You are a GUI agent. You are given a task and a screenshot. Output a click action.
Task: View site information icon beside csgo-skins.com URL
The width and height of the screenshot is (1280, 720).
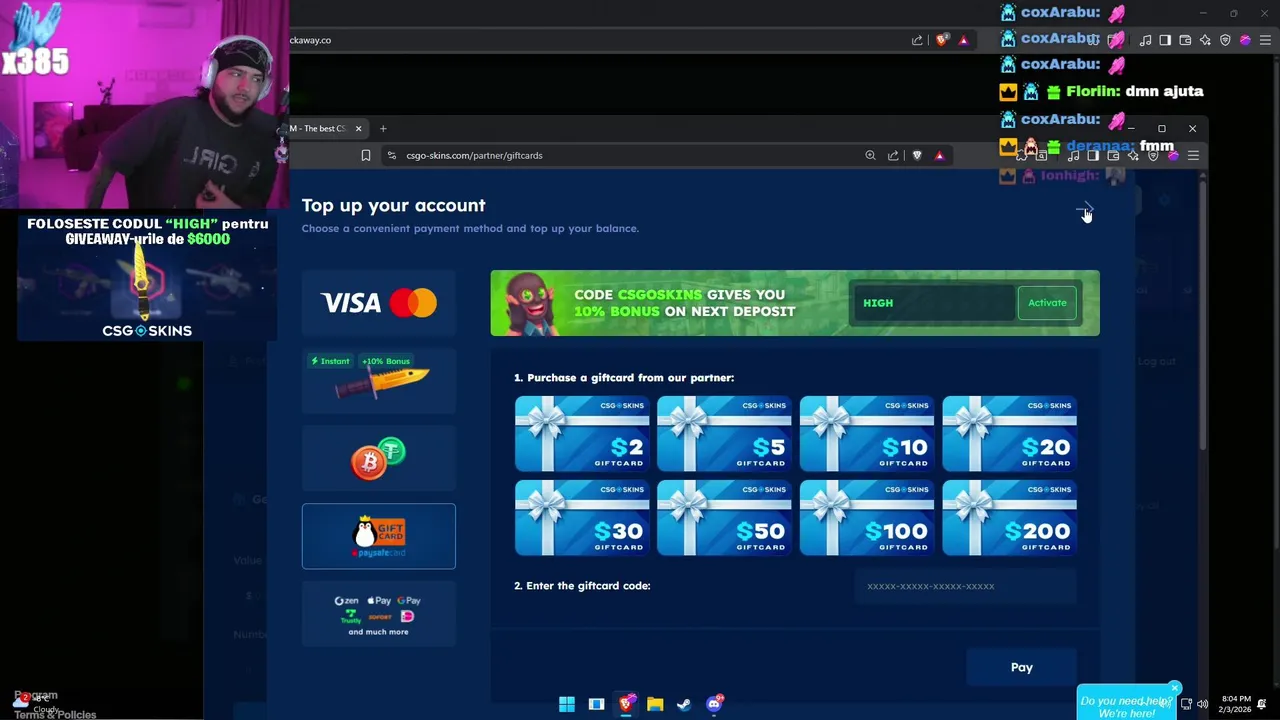tap(392, 155)
